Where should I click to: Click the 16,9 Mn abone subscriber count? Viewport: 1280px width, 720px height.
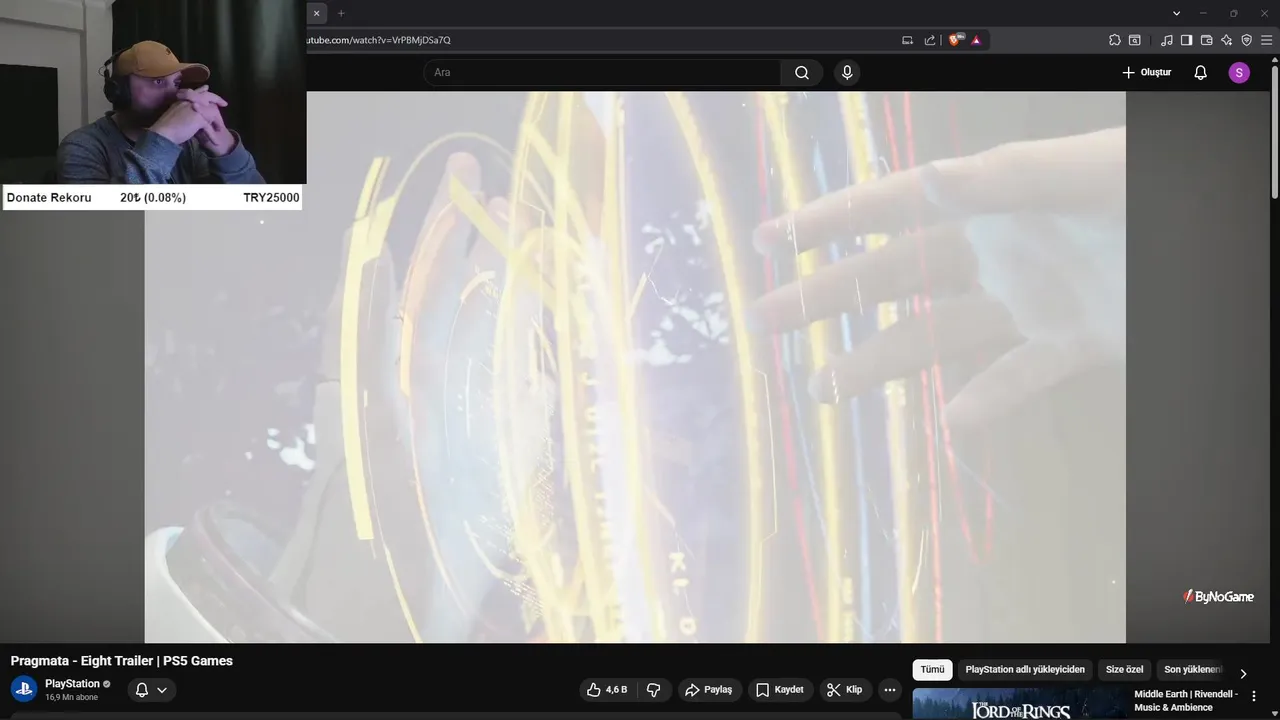coord(71,698)
